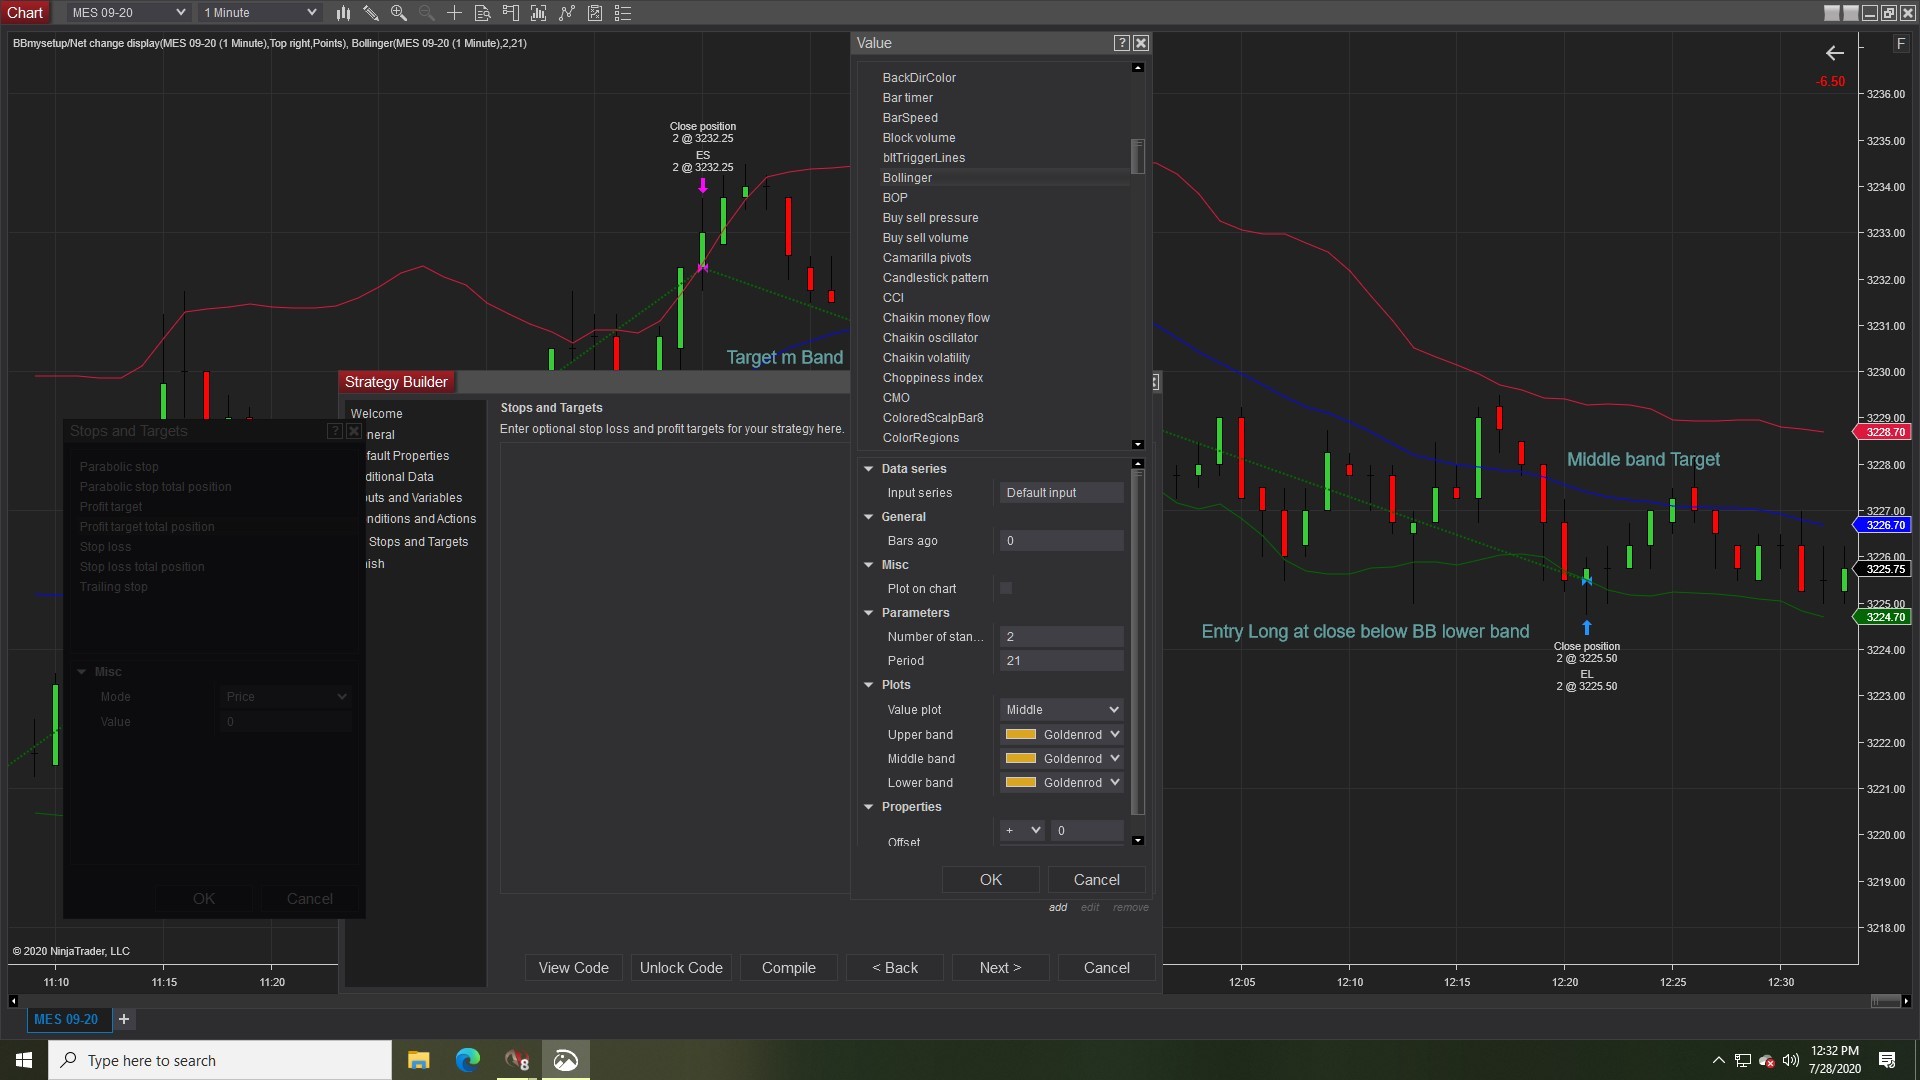Select Chaikin money flow in indicator list
This screenshot has width=1920, height=1080.
tap(936, 318)
